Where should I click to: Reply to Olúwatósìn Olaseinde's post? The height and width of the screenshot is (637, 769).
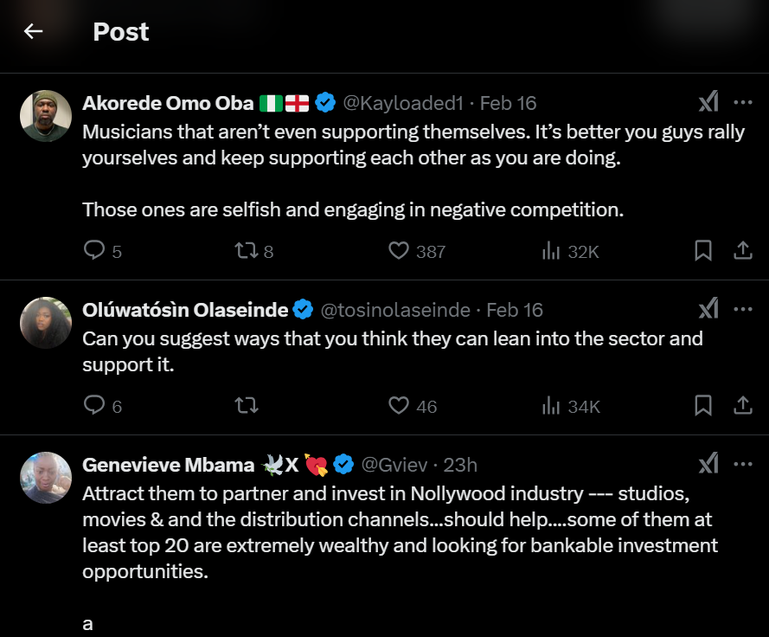point(95,405)
